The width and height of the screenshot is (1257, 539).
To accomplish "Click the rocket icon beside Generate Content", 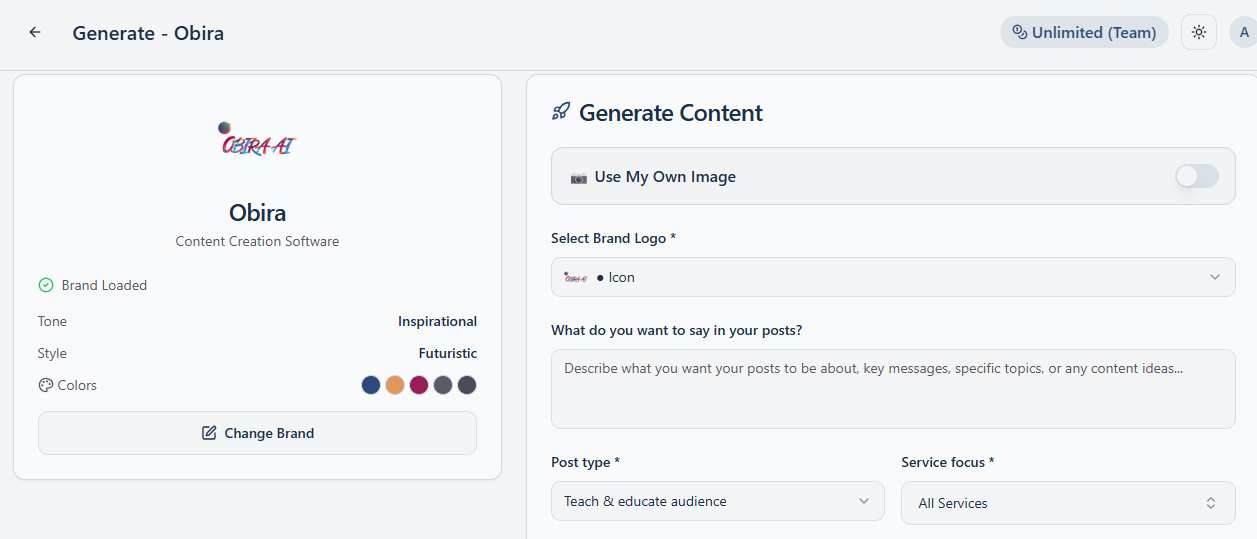I will click(x=561, y=112).
